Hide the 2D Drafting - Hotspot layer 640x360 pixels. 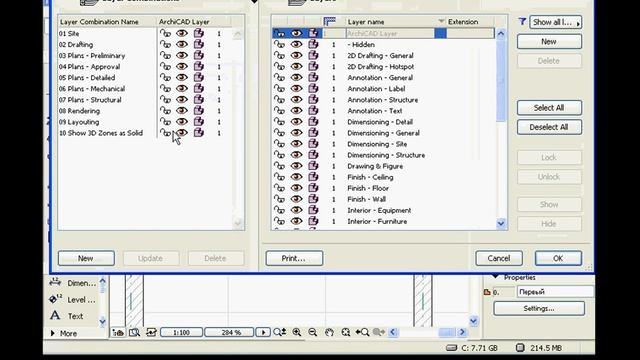(x=296, y=67)
